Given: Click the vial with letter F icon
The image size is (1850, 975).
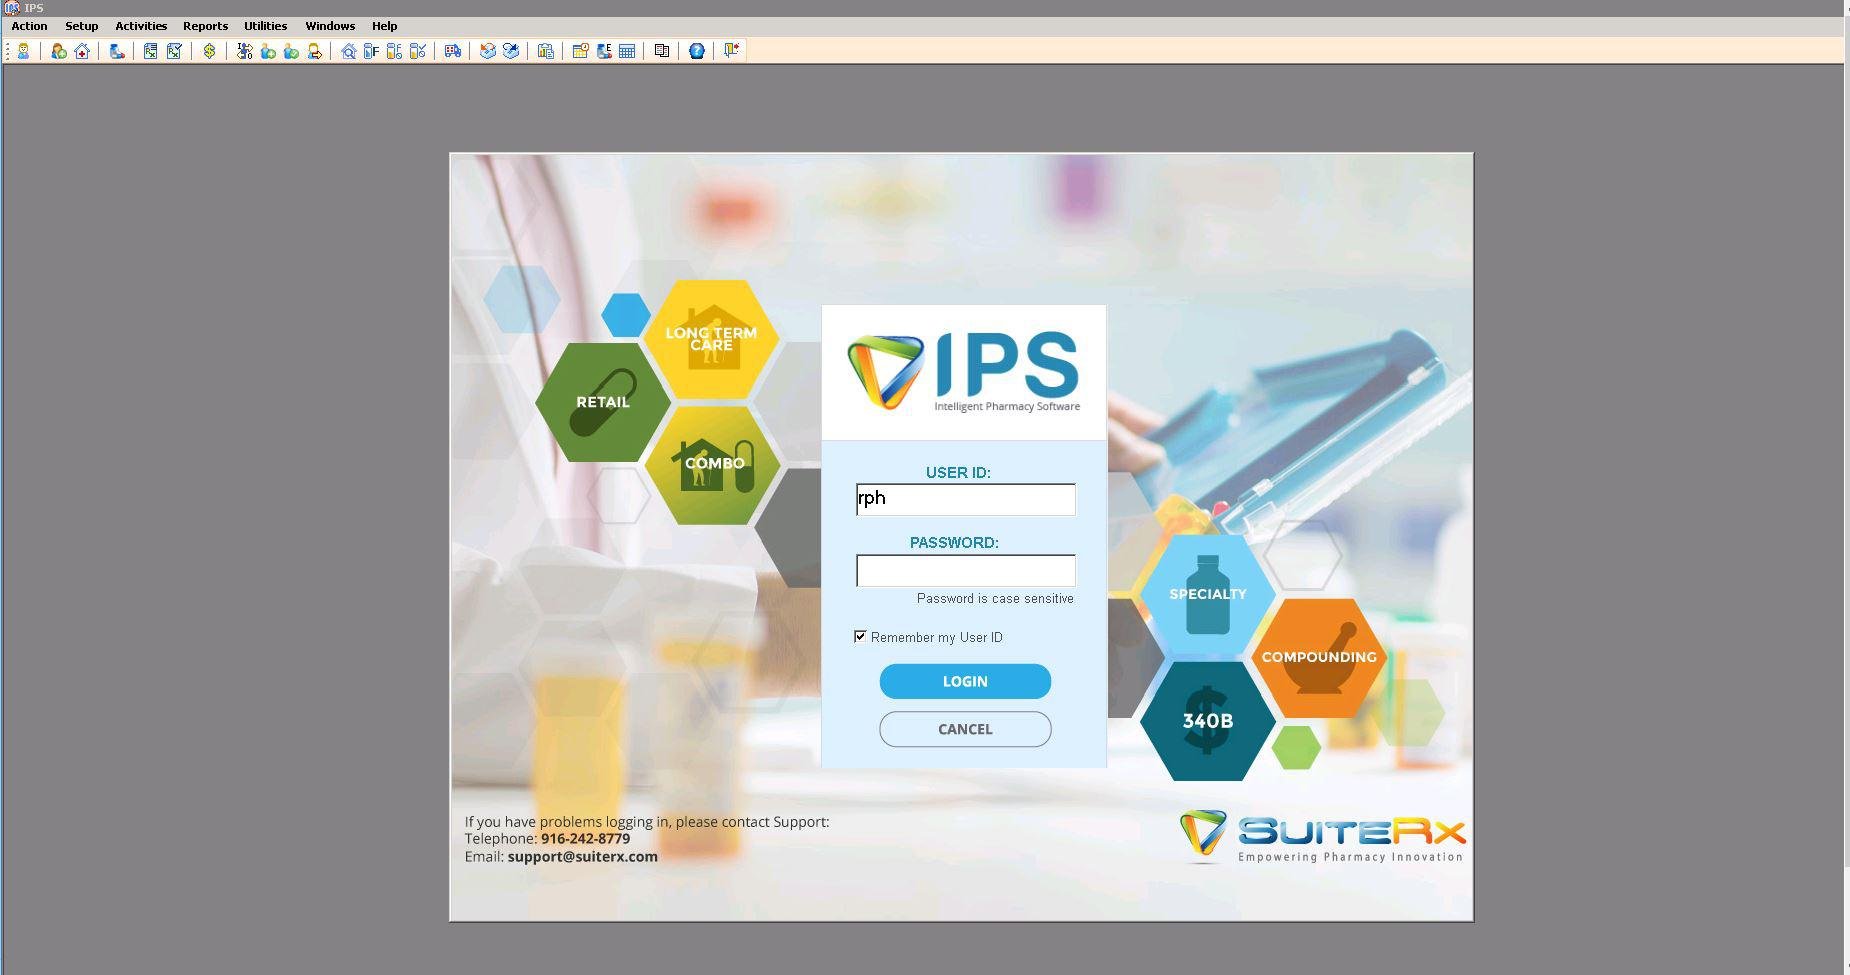Looking at the screenshot, I should pyautogui.click(x=371, y=51).
